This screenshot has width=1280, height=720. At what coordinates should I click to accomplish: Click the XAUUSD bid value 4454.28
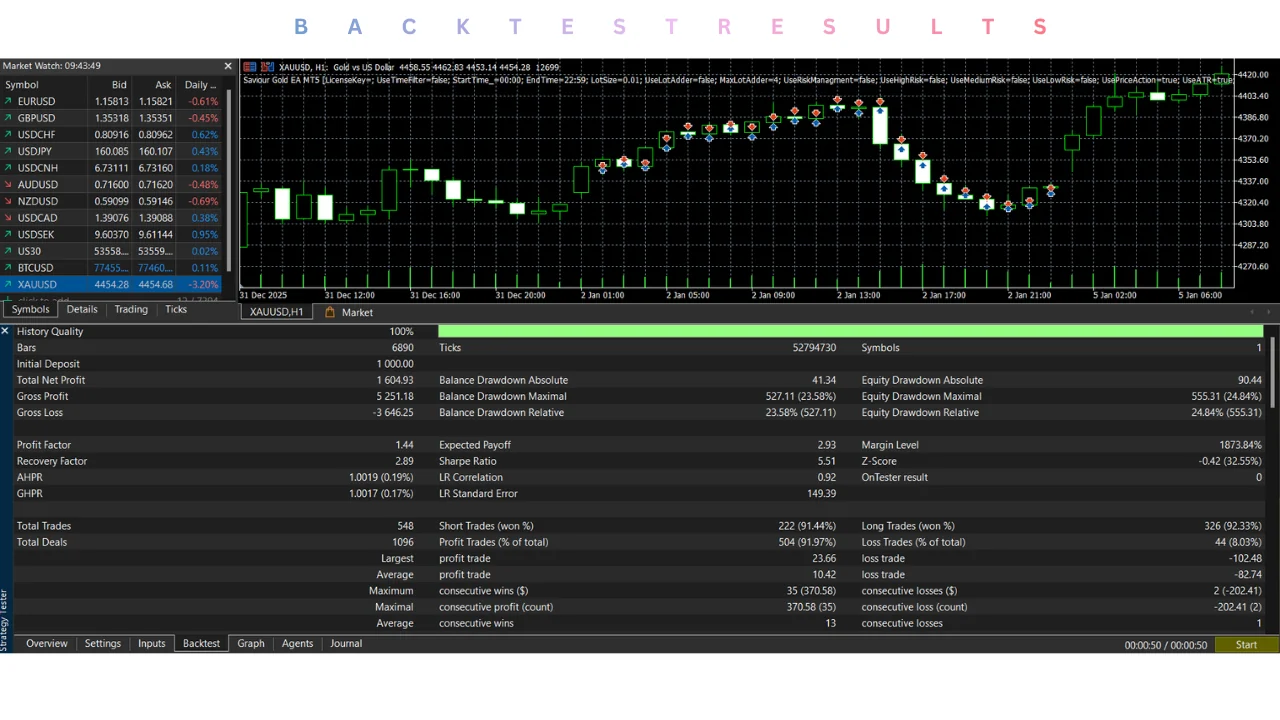point(111,285)
